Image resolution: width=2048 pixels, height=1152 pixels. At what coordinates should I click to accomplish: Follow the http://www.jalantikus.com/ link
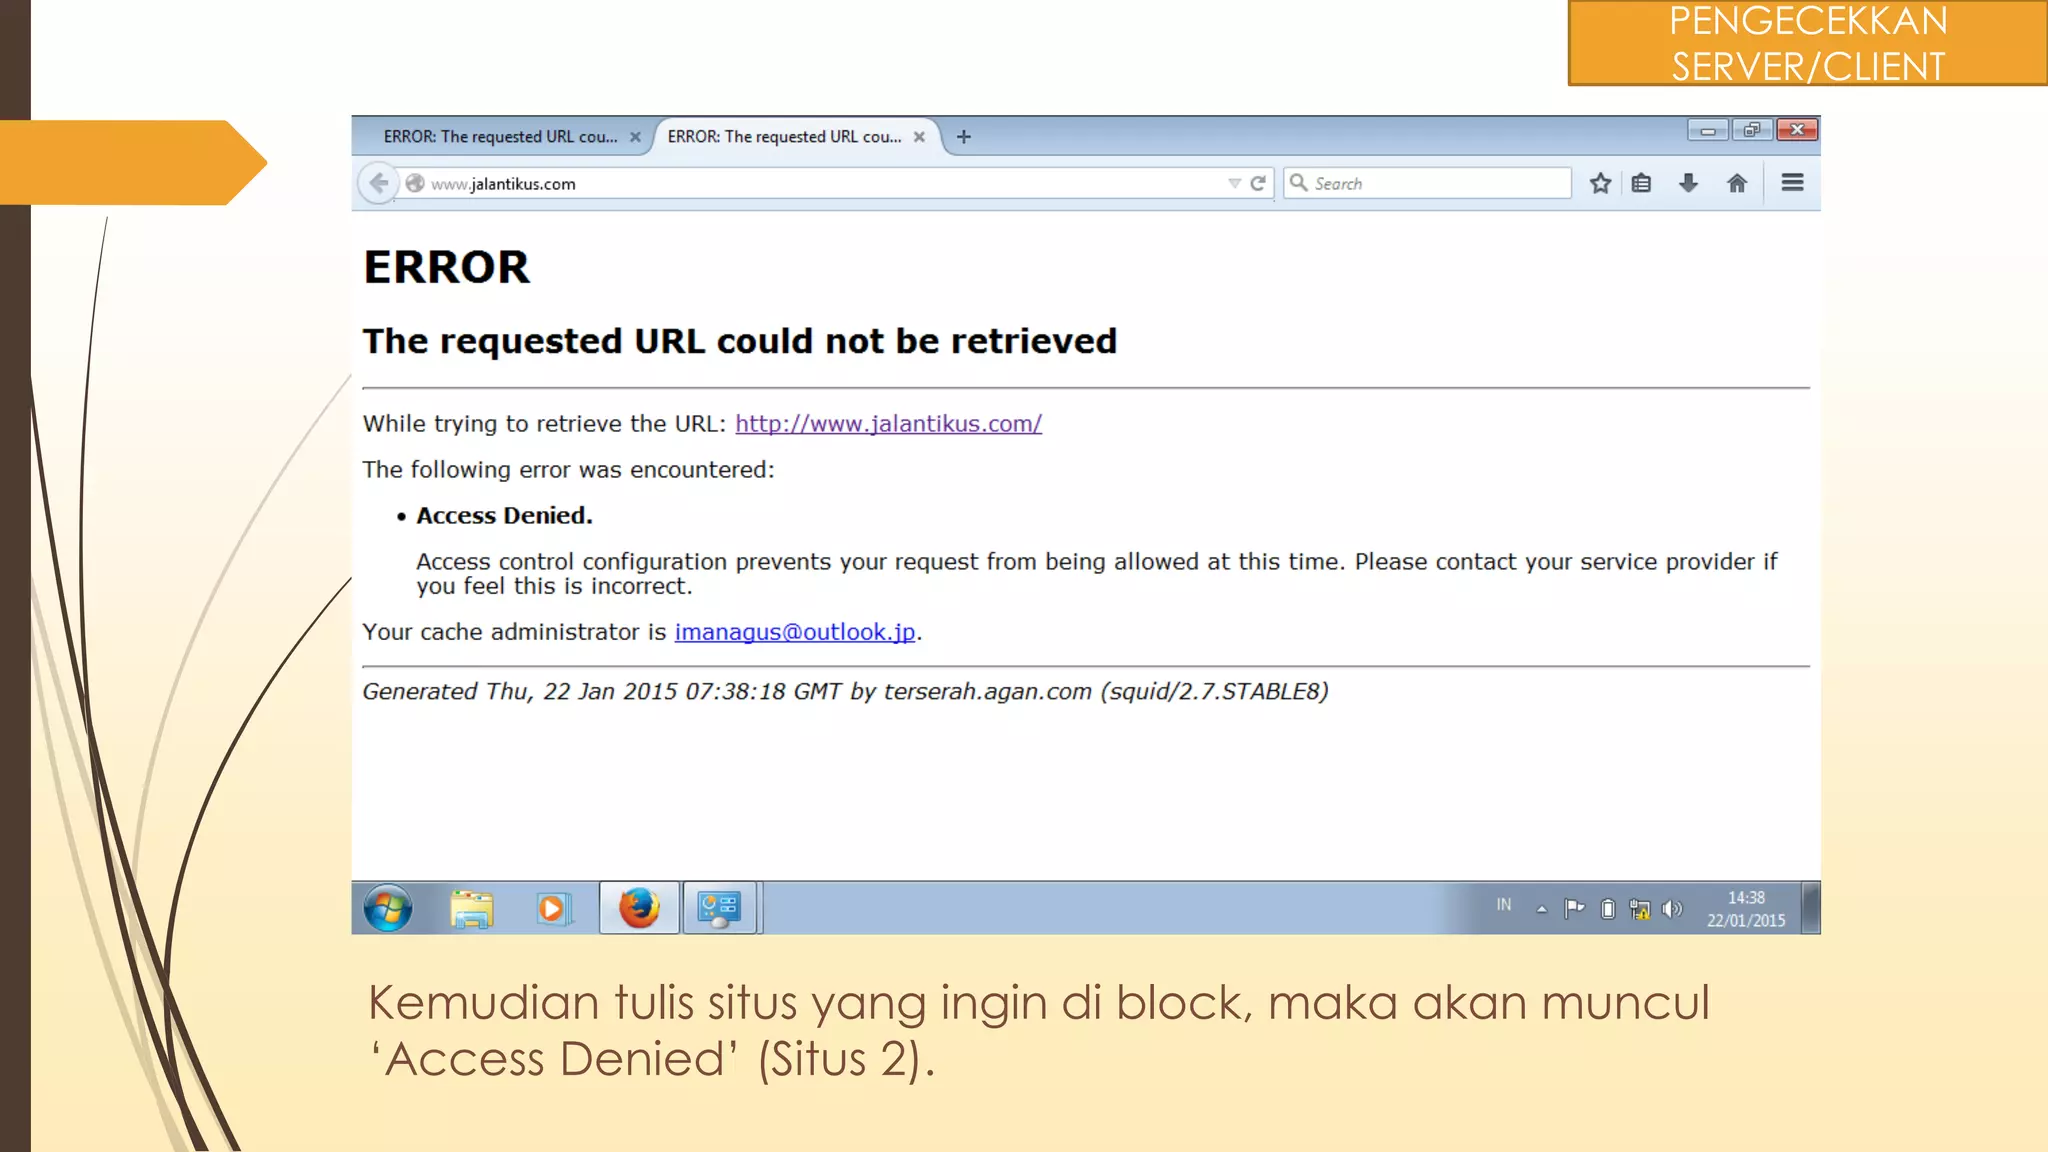tap(888, 424)
